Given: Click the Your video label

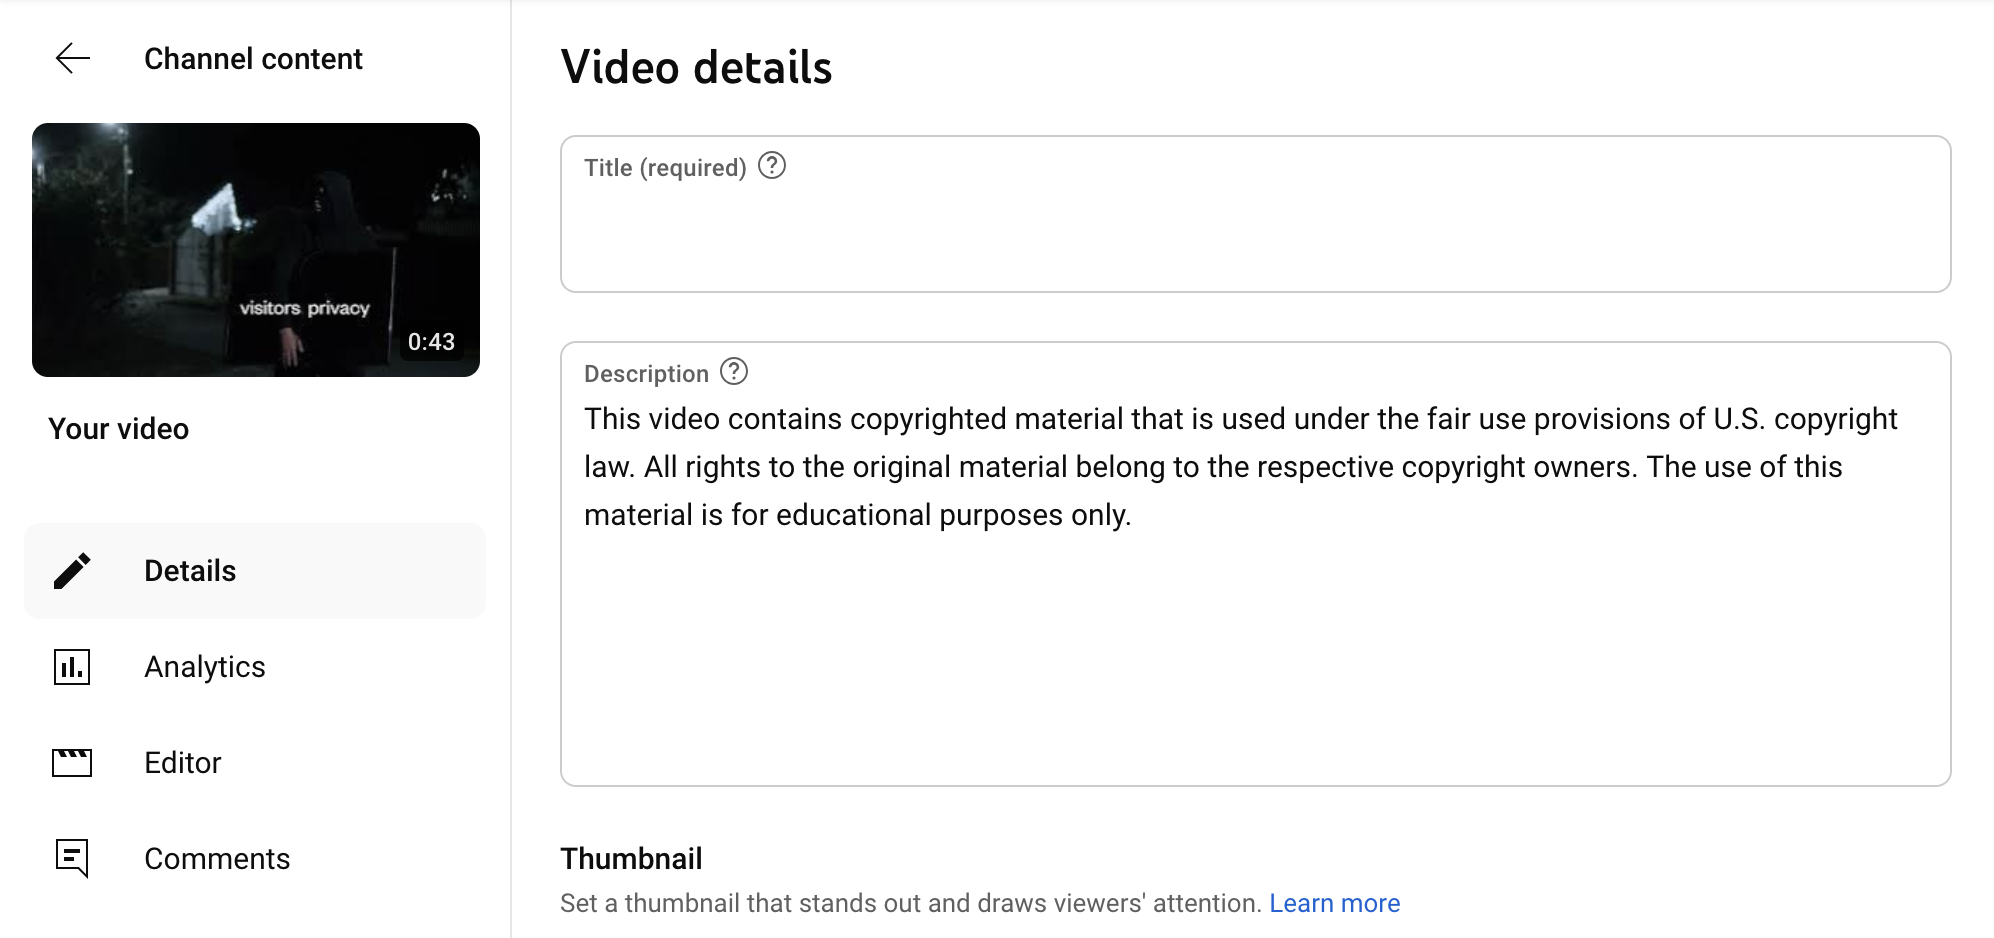Looking at the screenshot, I should (x=119, y=429).
